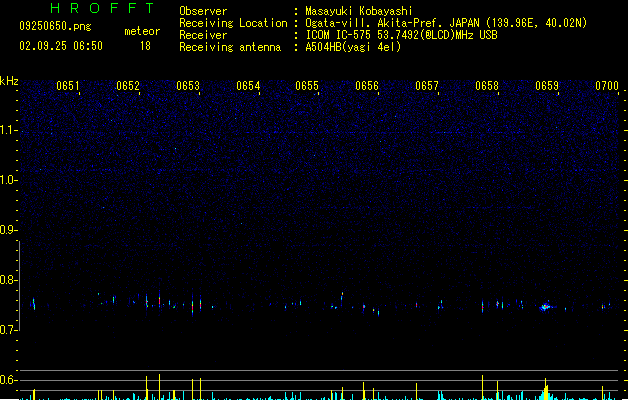Click the 0655 time marker
629x400 pixels.
coord(307,86)
